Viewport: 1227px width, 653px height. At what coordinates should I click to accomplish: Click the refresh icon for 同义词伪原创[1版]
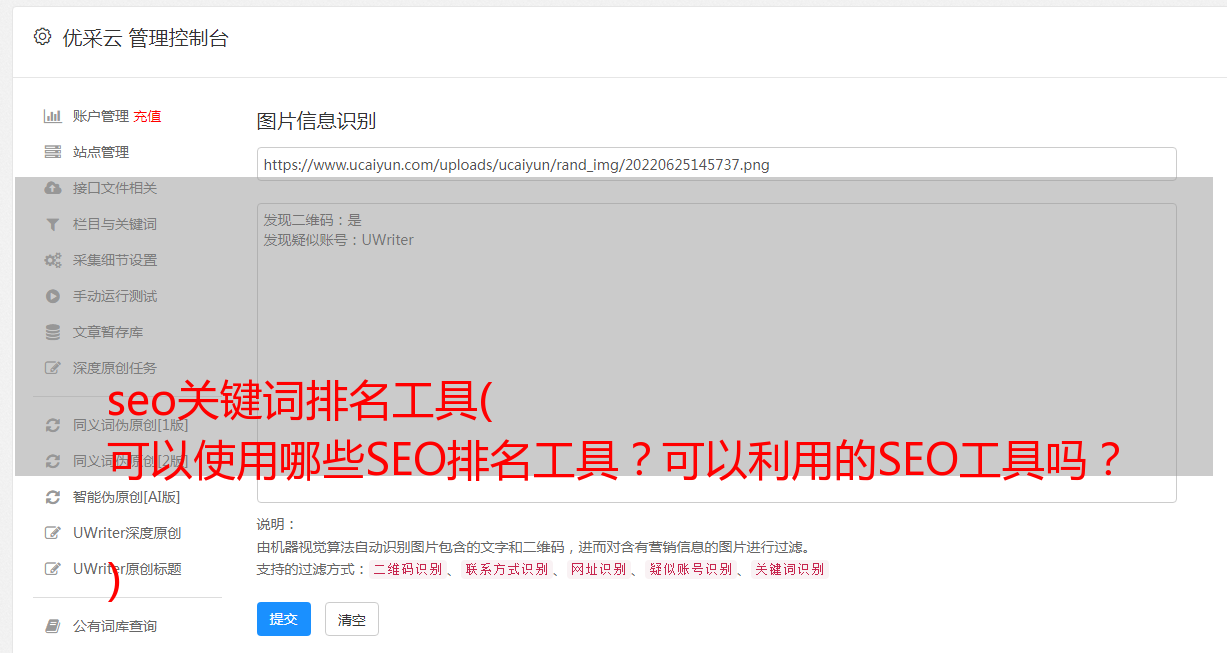[x=53, y=425]
